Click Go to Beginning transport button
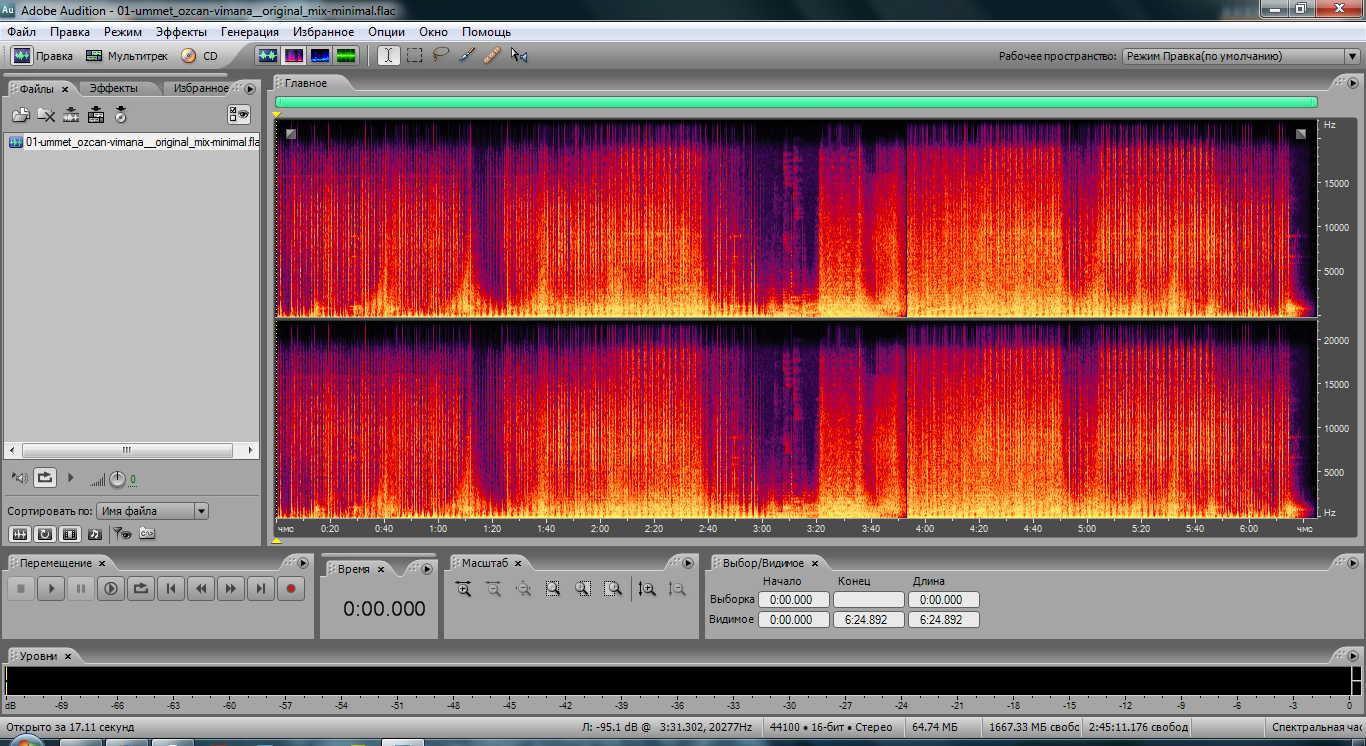The width and height of the screenshot is (1366, 746). tap(171, 589)
